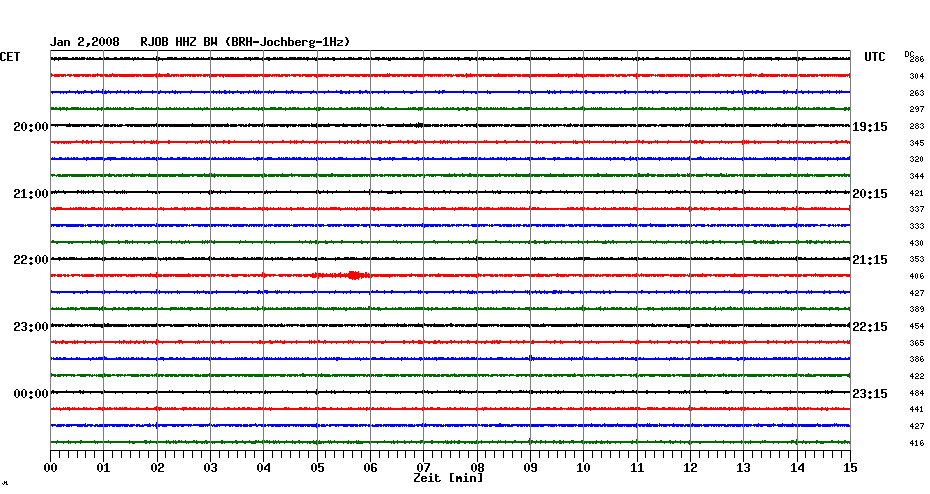
Task: Click the '(BRH-Jochberg-1Hz)' label
Action: (288, 42)
